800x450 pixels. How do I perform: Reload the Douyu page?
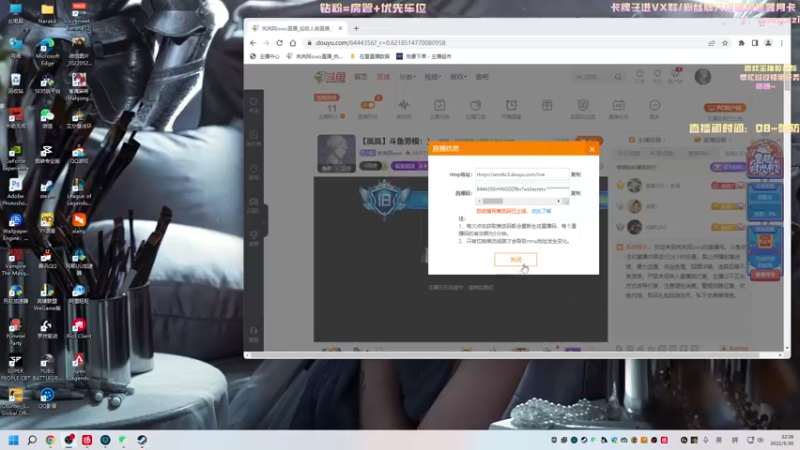point(280,43)
